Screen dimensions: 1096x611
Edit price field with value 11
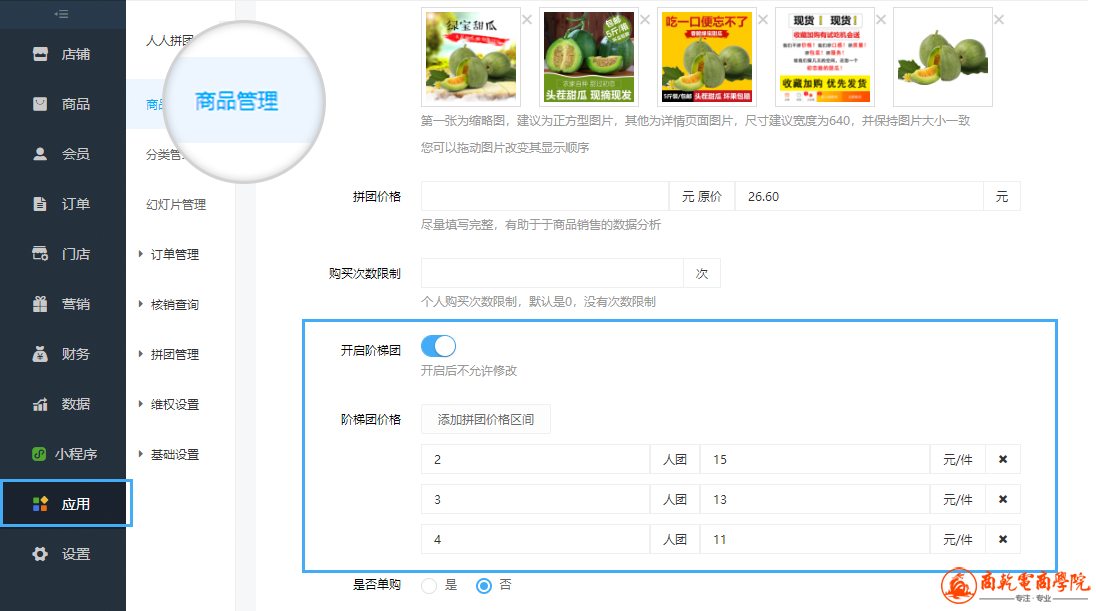click(815, 539)
